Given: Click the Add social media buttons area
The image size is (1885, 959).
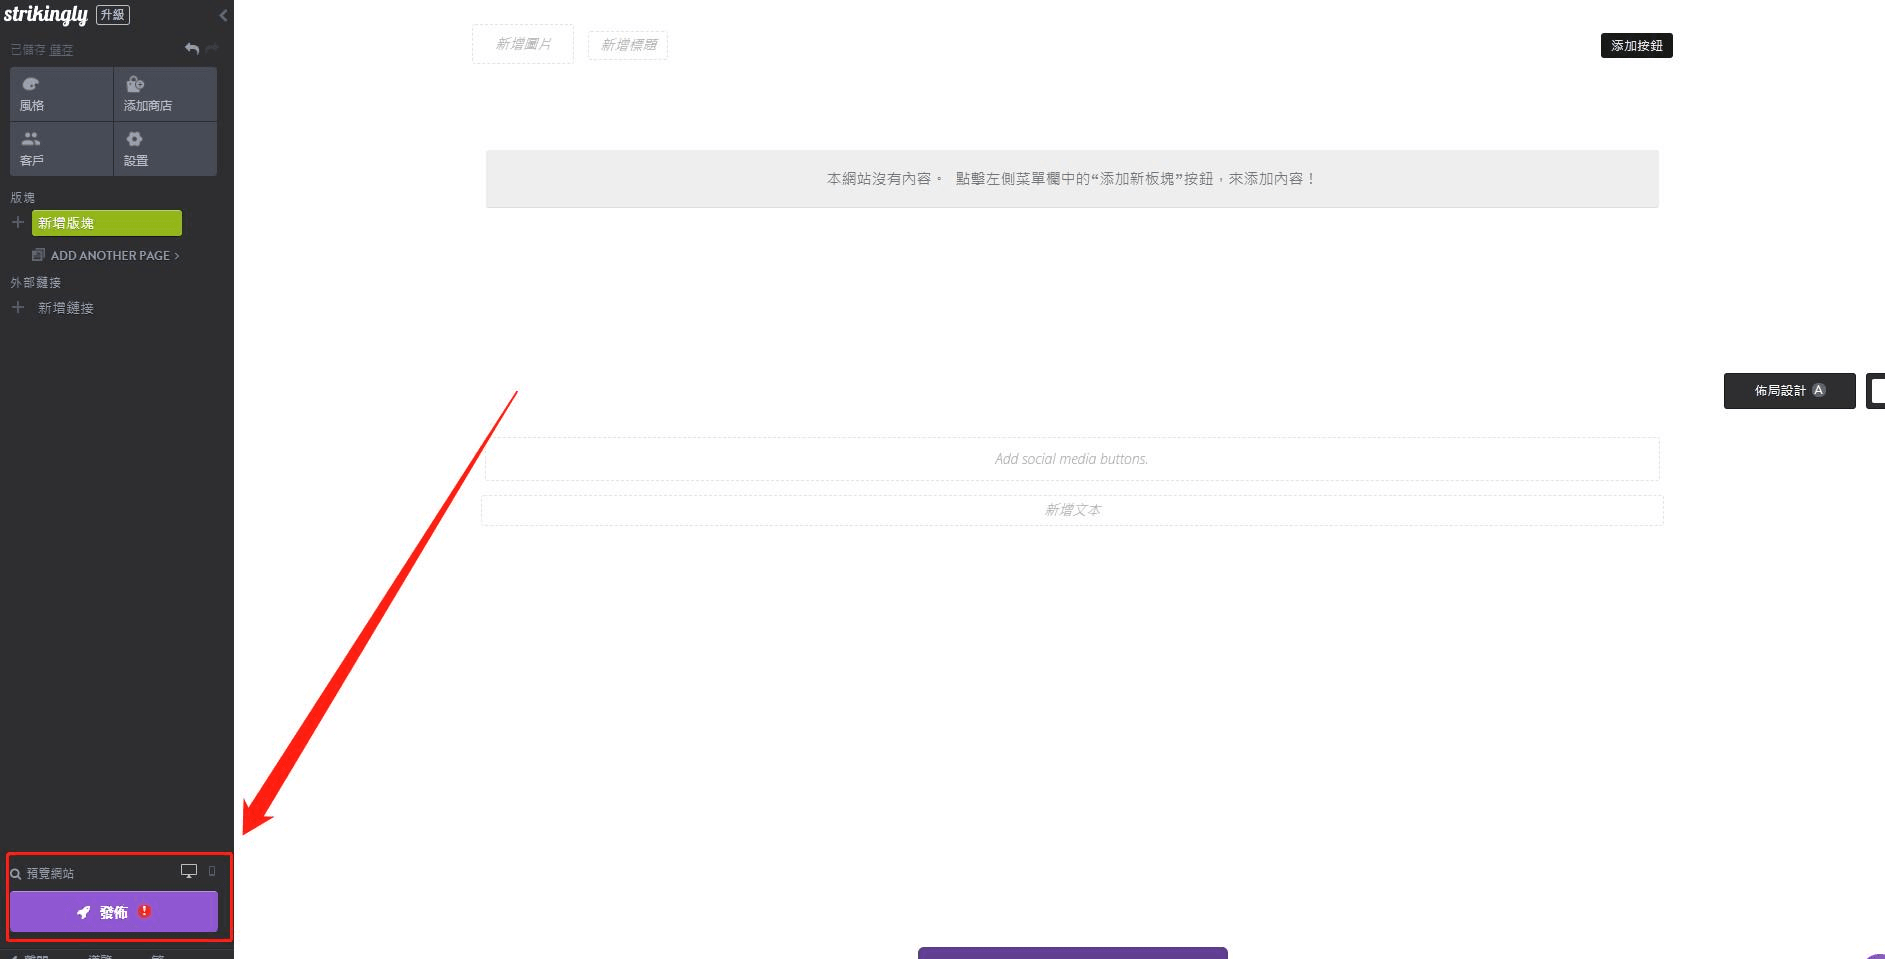Looking at the screenshot, I should coord(1071,458).
